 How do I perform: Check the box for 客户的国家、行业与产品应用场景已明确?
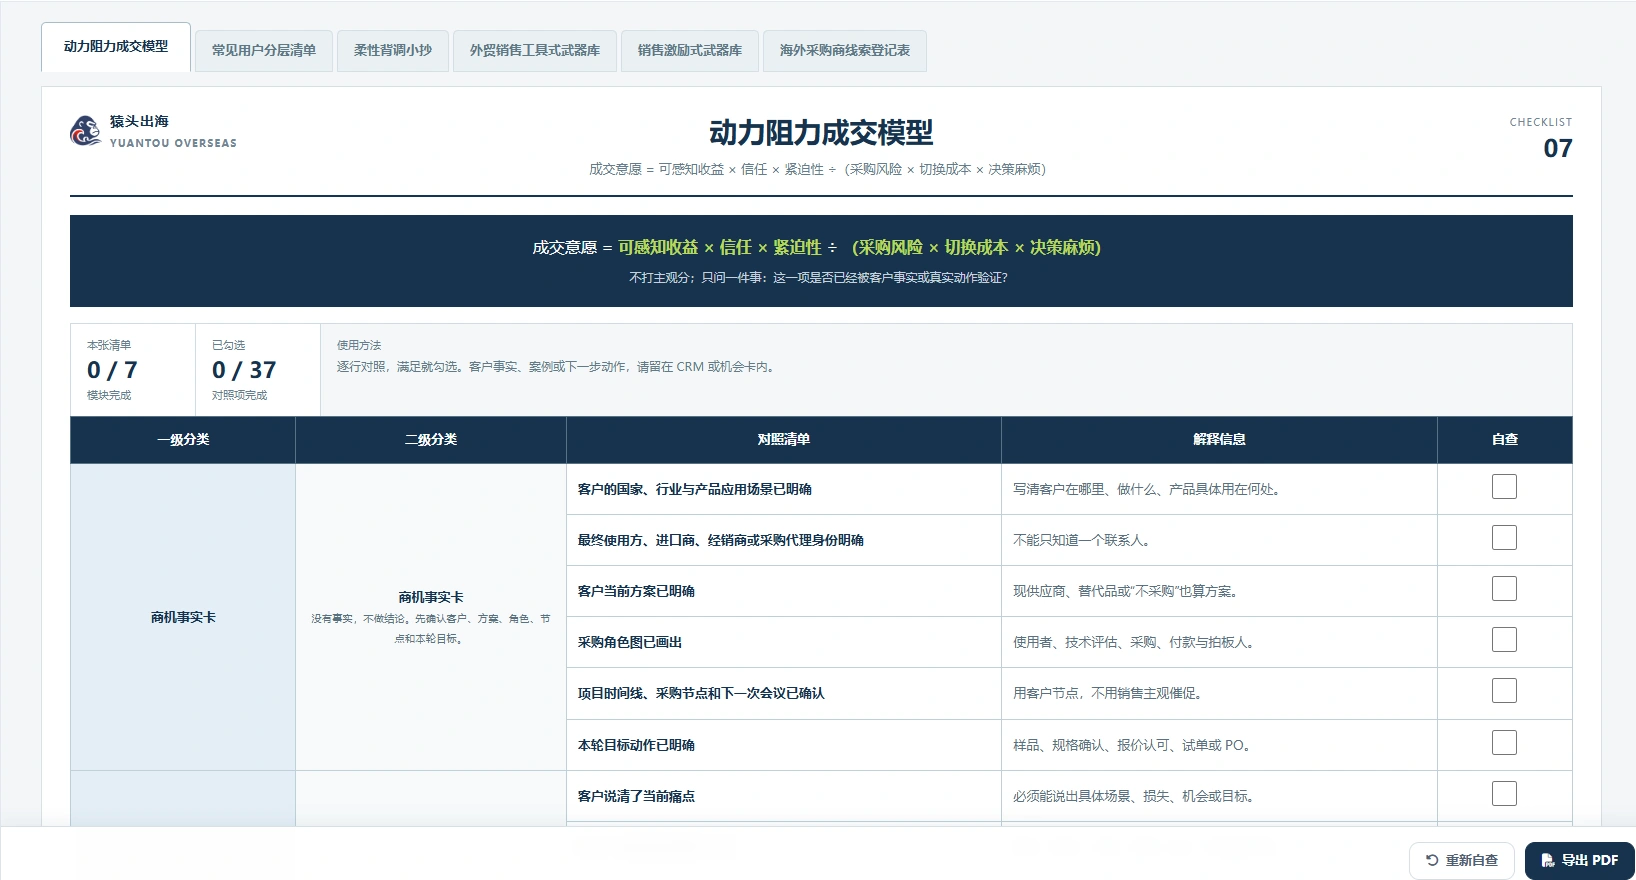click(x=1504, y=487)
